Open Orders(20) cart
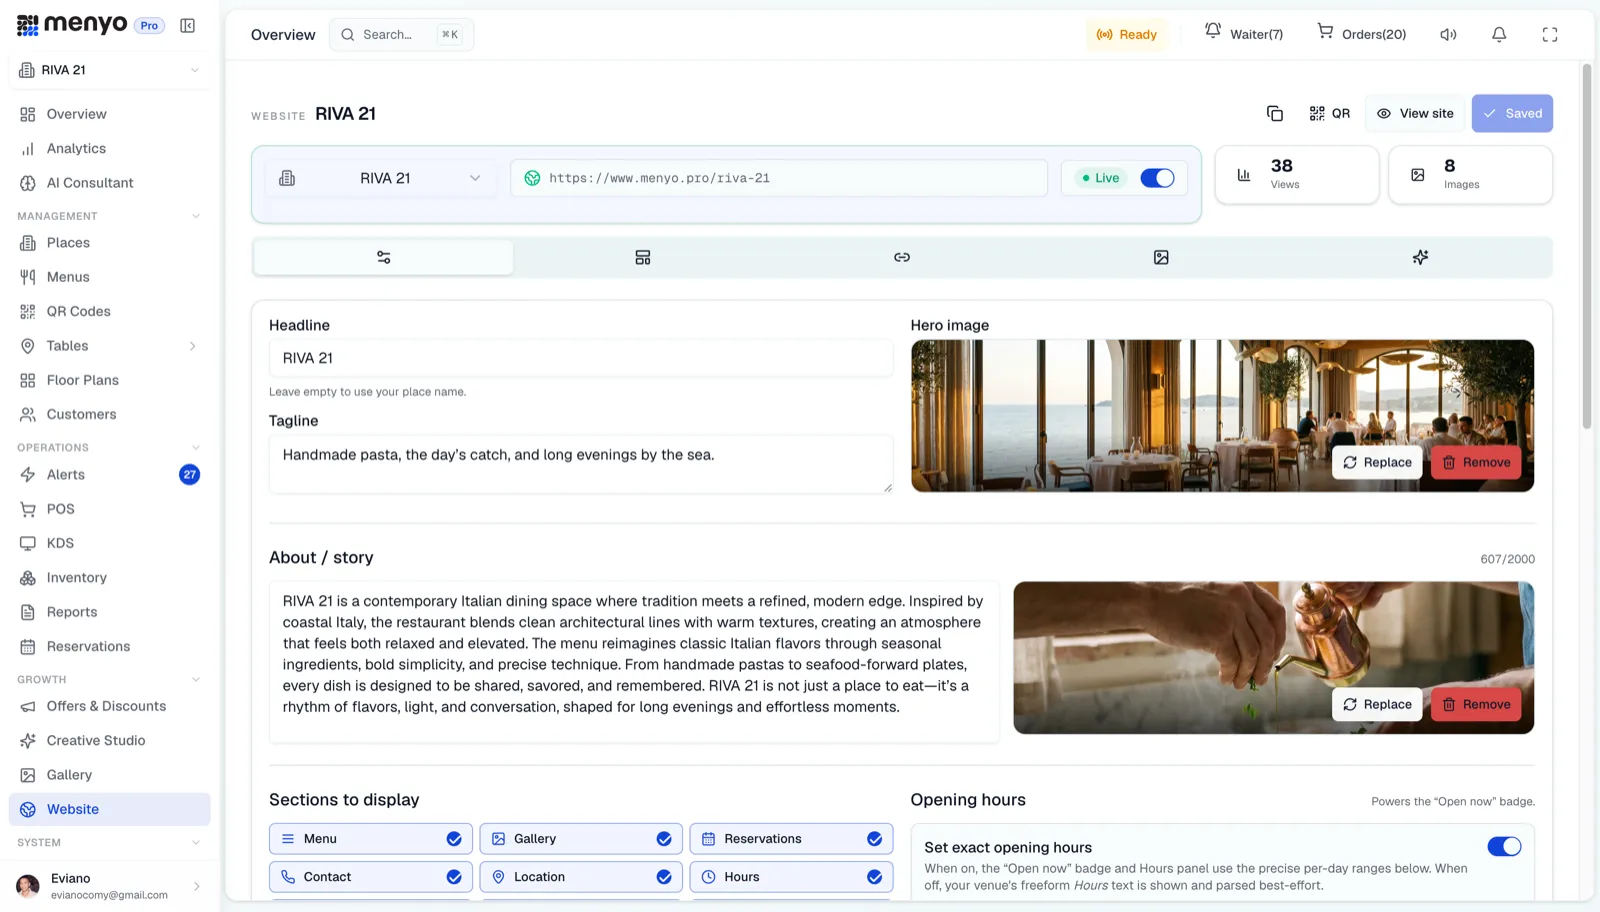Viewport: 1600px width, 912px height. pyautogui.click(x=1362, y=34)
